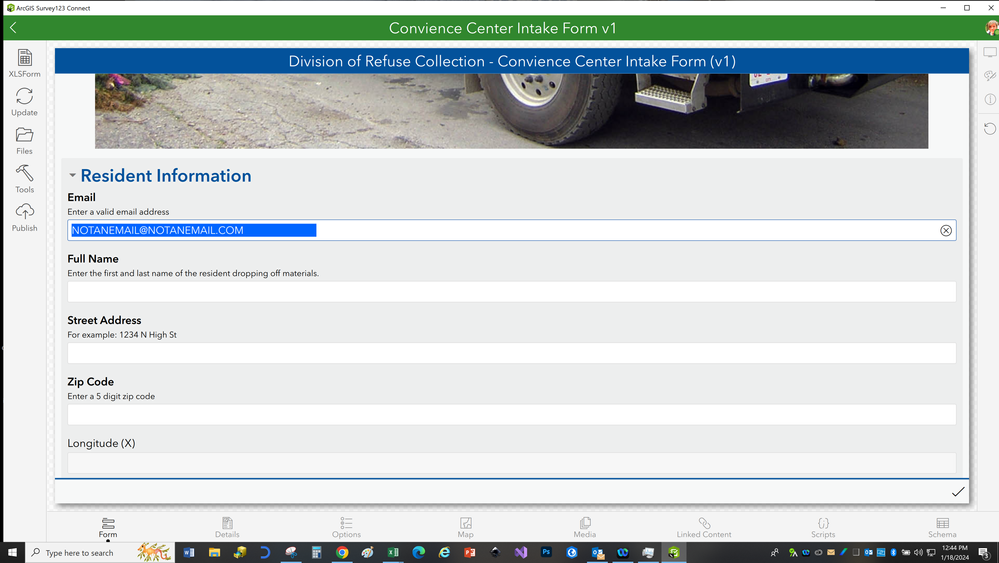This screenshot has height=563, width=999.
Task: Open the taskbar clock and date
Action: click(x=954, y=552)
